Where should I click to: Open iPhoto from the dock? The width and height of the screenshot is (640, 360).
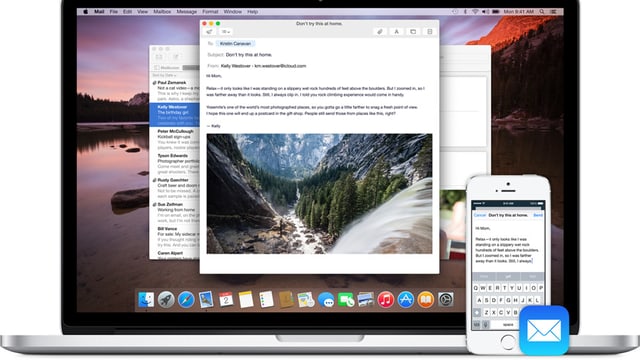pos(366,300)
